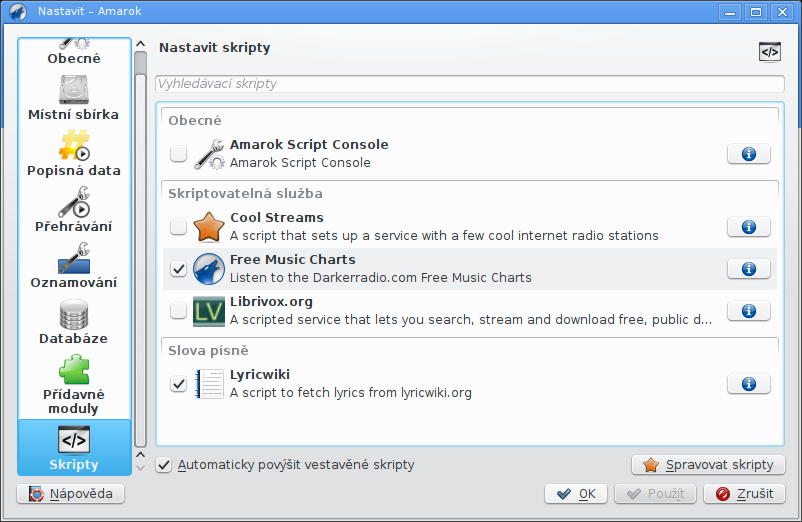Switch to Popisná data settings
This screenshot has height=522, width=802.
pyautogui.click(x=74, y=154)
